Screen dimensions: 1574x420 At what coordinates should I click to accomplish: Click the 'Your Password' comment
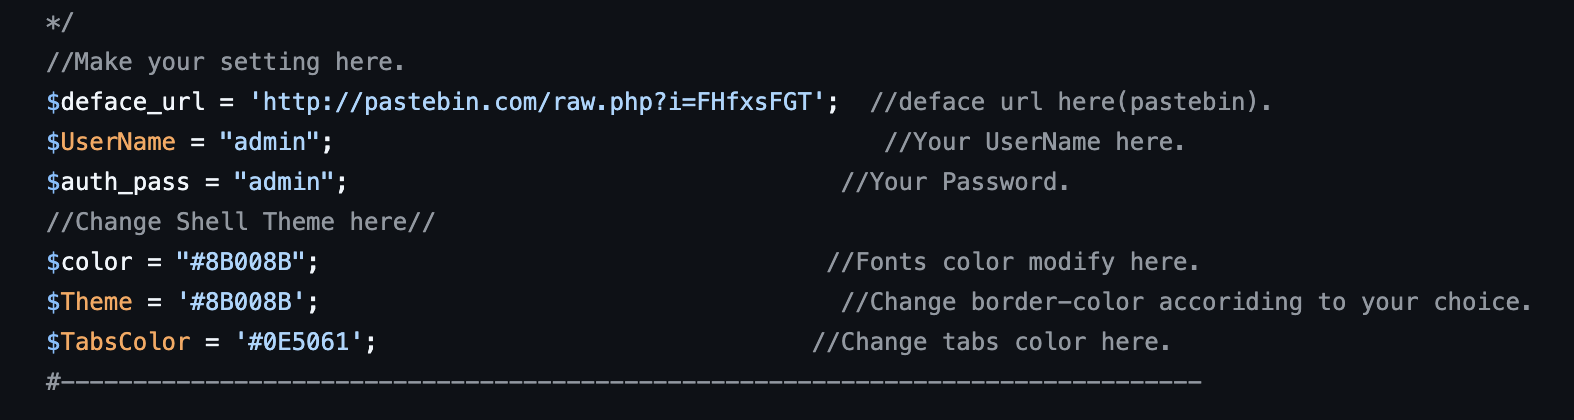[x=955, y=182]
